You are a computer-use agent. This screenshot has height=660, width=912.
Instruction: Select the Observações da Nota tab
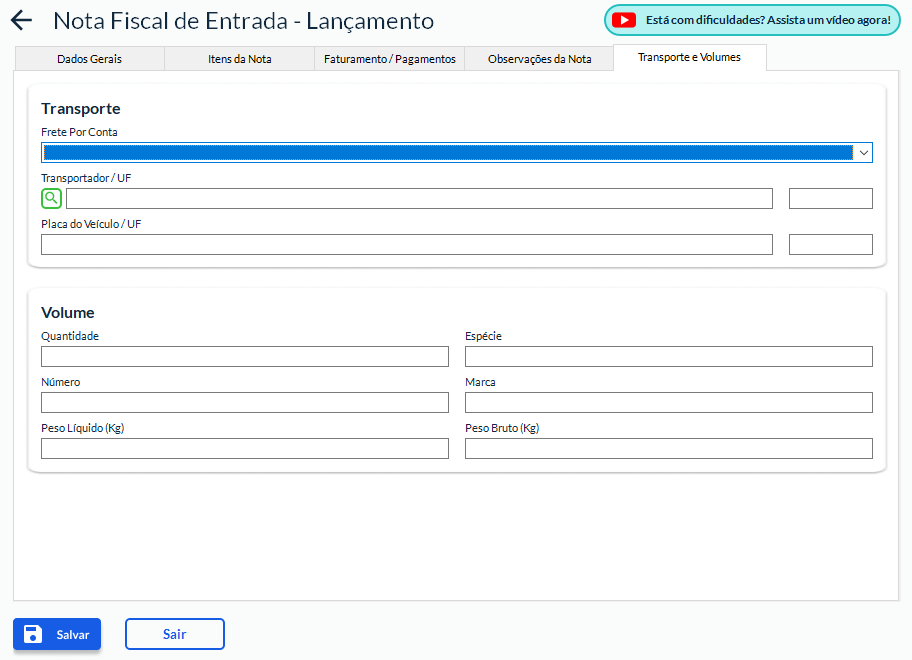click(539, 59)
